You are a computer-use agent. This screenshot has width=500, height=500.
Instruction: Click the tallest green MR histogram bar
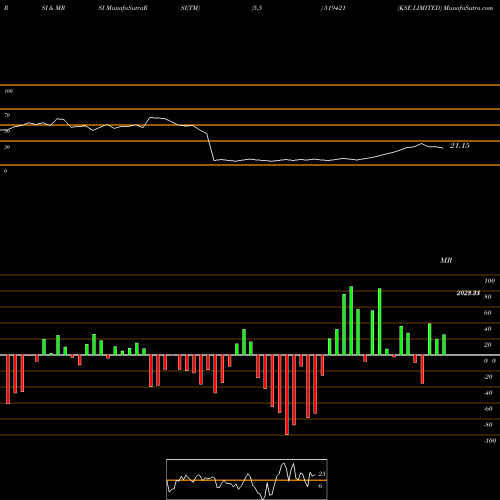[x=351, y=321]
